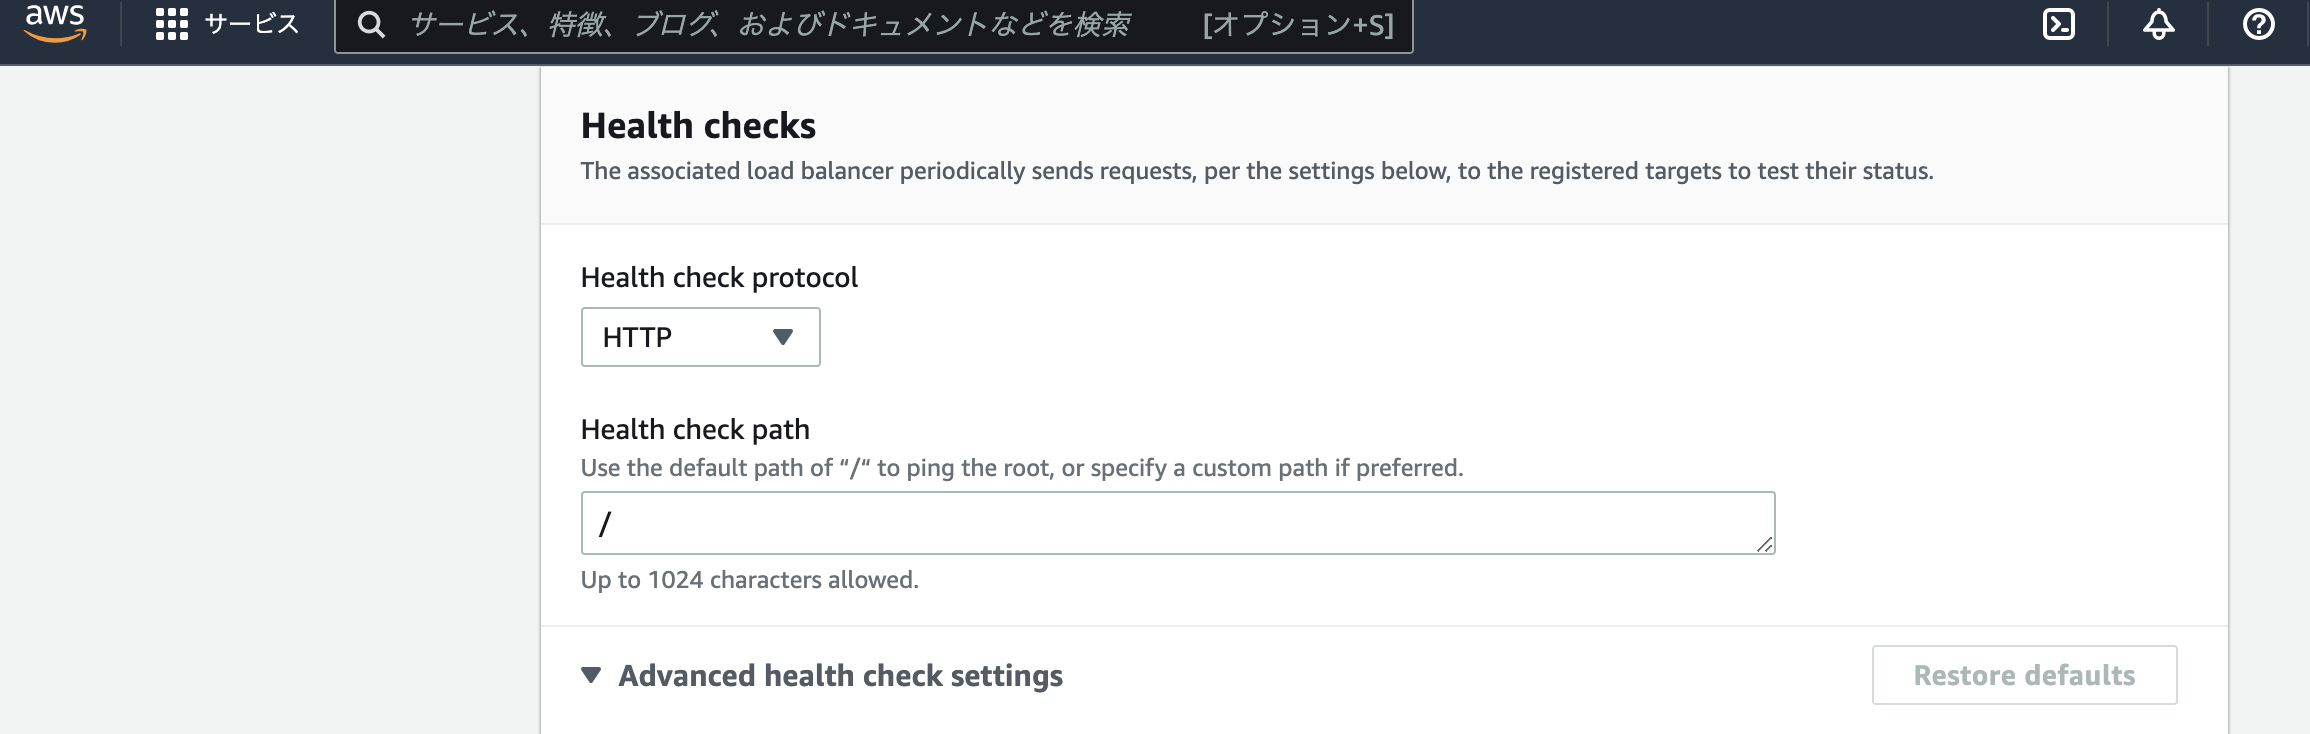Click the Health check path label
Screen dimensions: 2310x734
point(695,430)
